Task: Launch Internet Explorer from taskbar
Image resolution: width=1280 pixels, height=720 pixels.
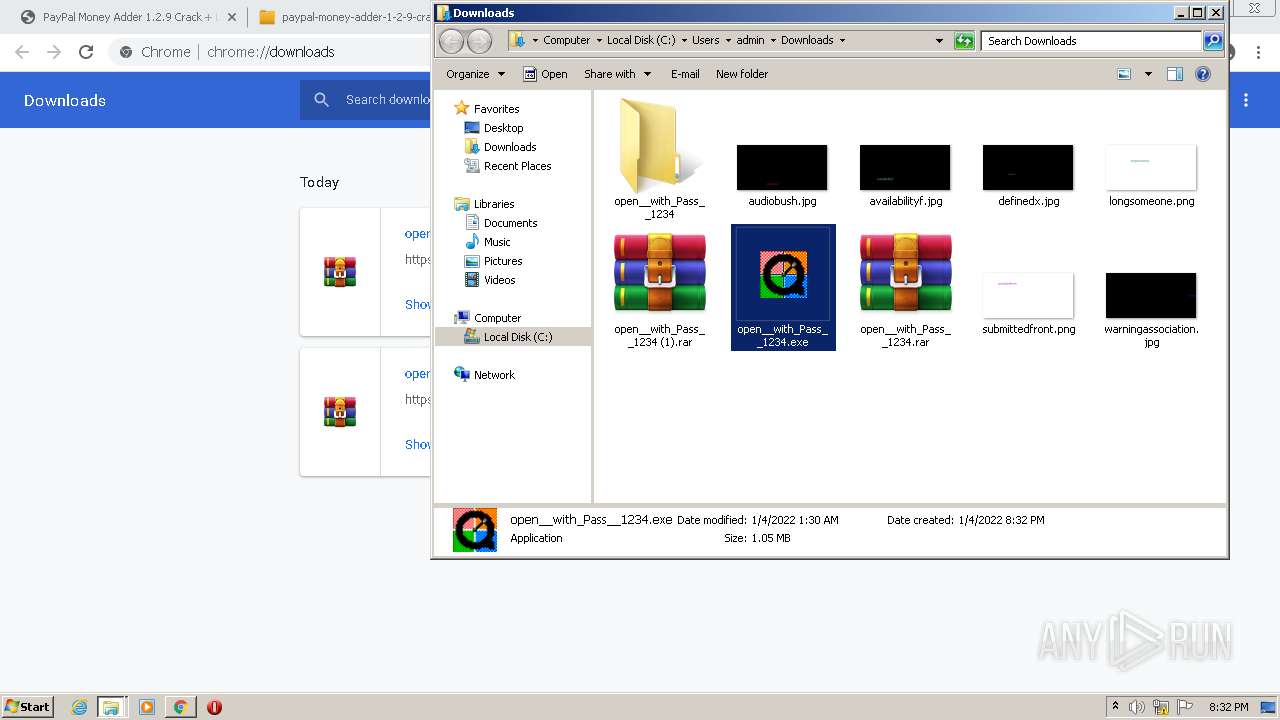Action: (79, 707)
